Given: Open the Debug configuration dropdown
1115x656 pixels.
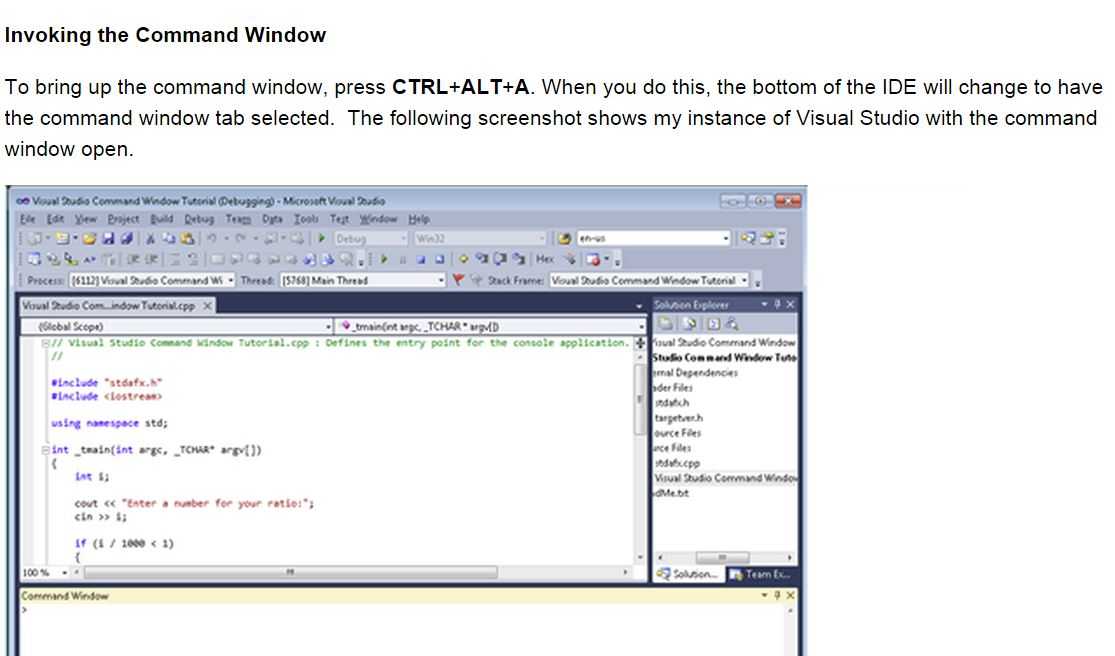Looking at the screenshot, I should click(404, 239).
